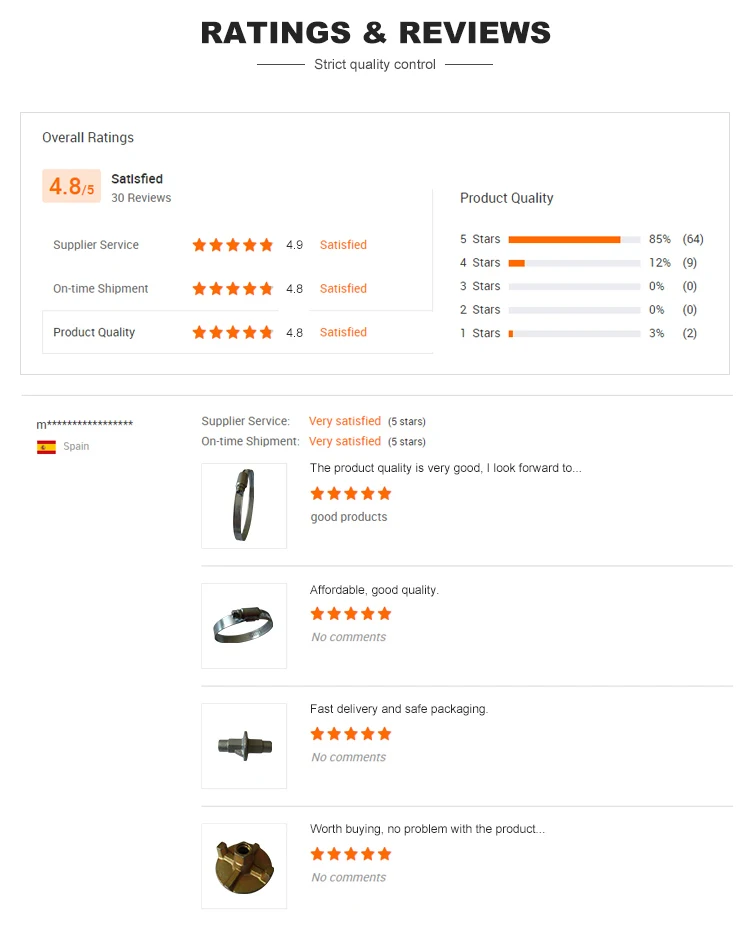Select the Spain flag icon
The height and width of the screenshot is (946, 750).
(x=46, y=446)
